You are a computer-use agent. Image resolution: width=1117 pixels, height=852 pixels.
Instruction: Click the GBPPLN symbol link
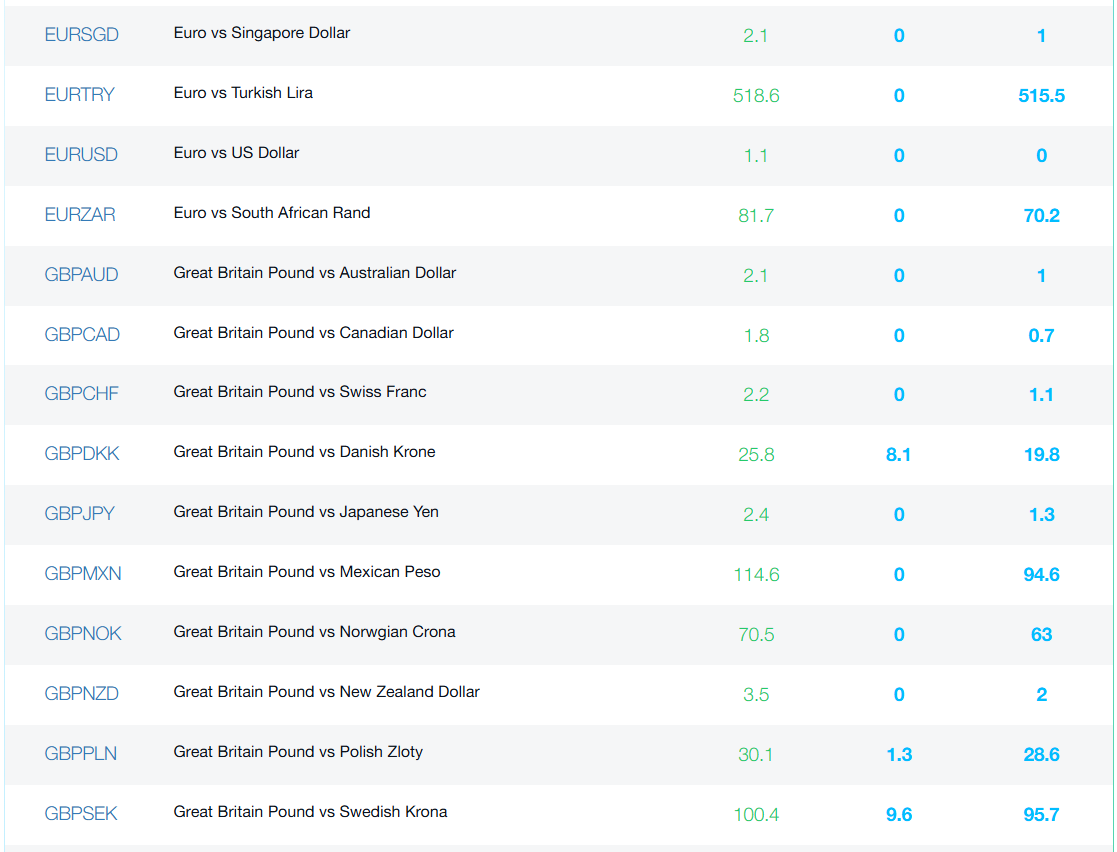tap(81, 754)
